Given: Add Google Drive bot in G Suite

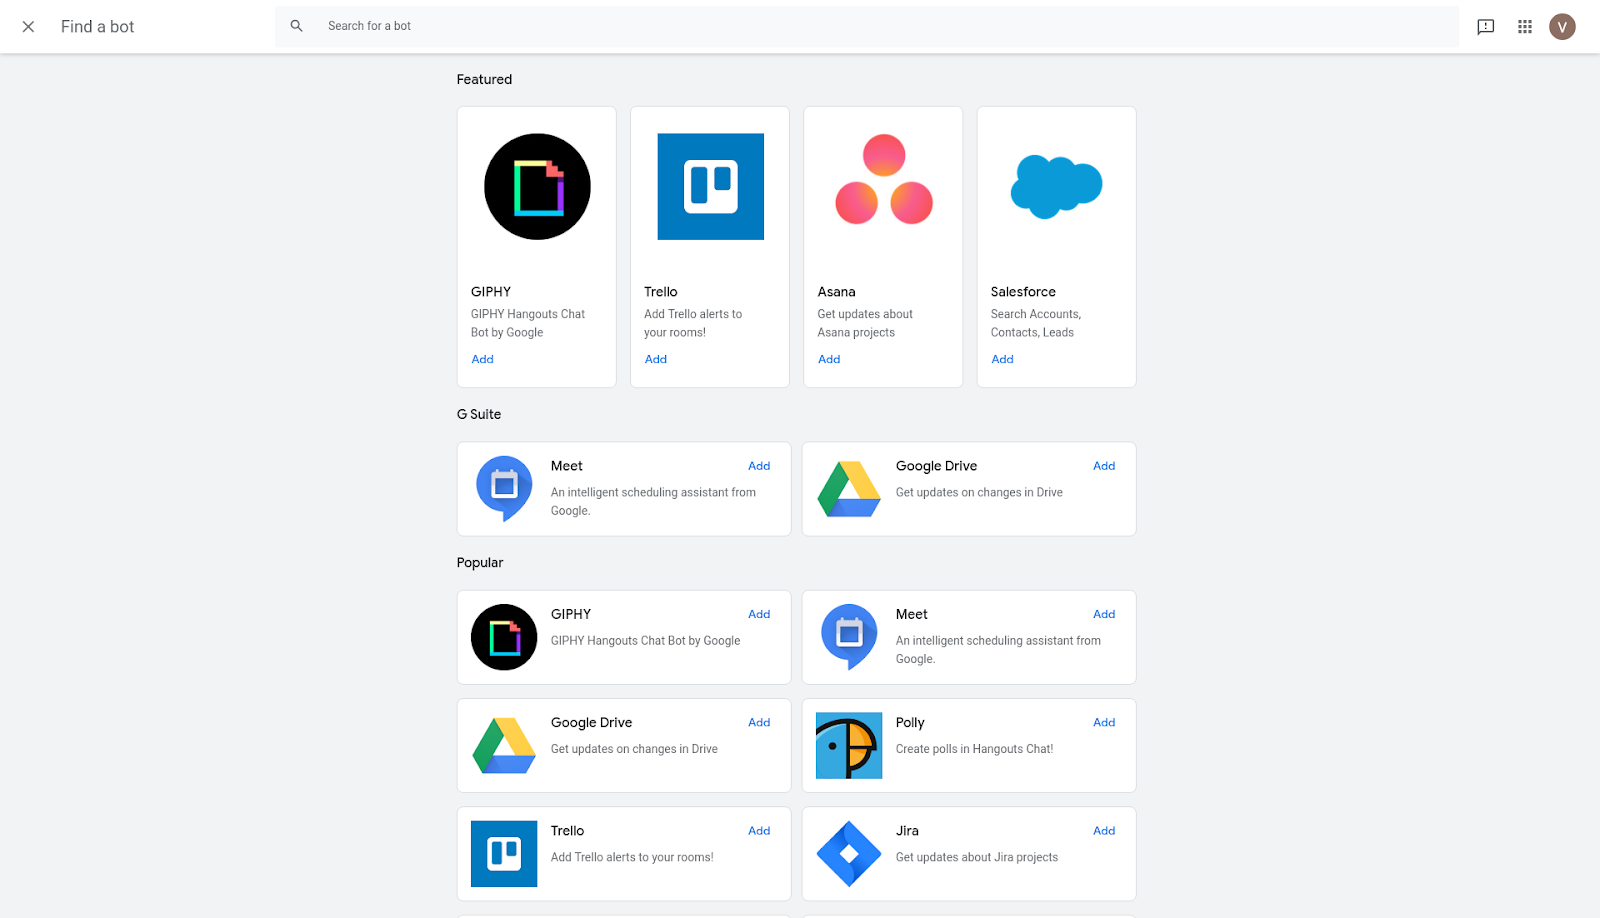Looking at the screenshot, I should click(1104, 466).
